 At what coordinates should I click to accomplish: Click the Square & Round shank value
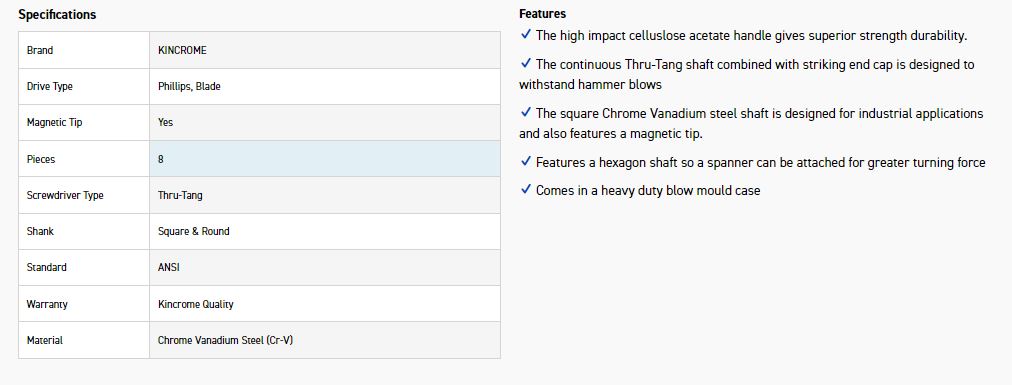pos(194,231)
